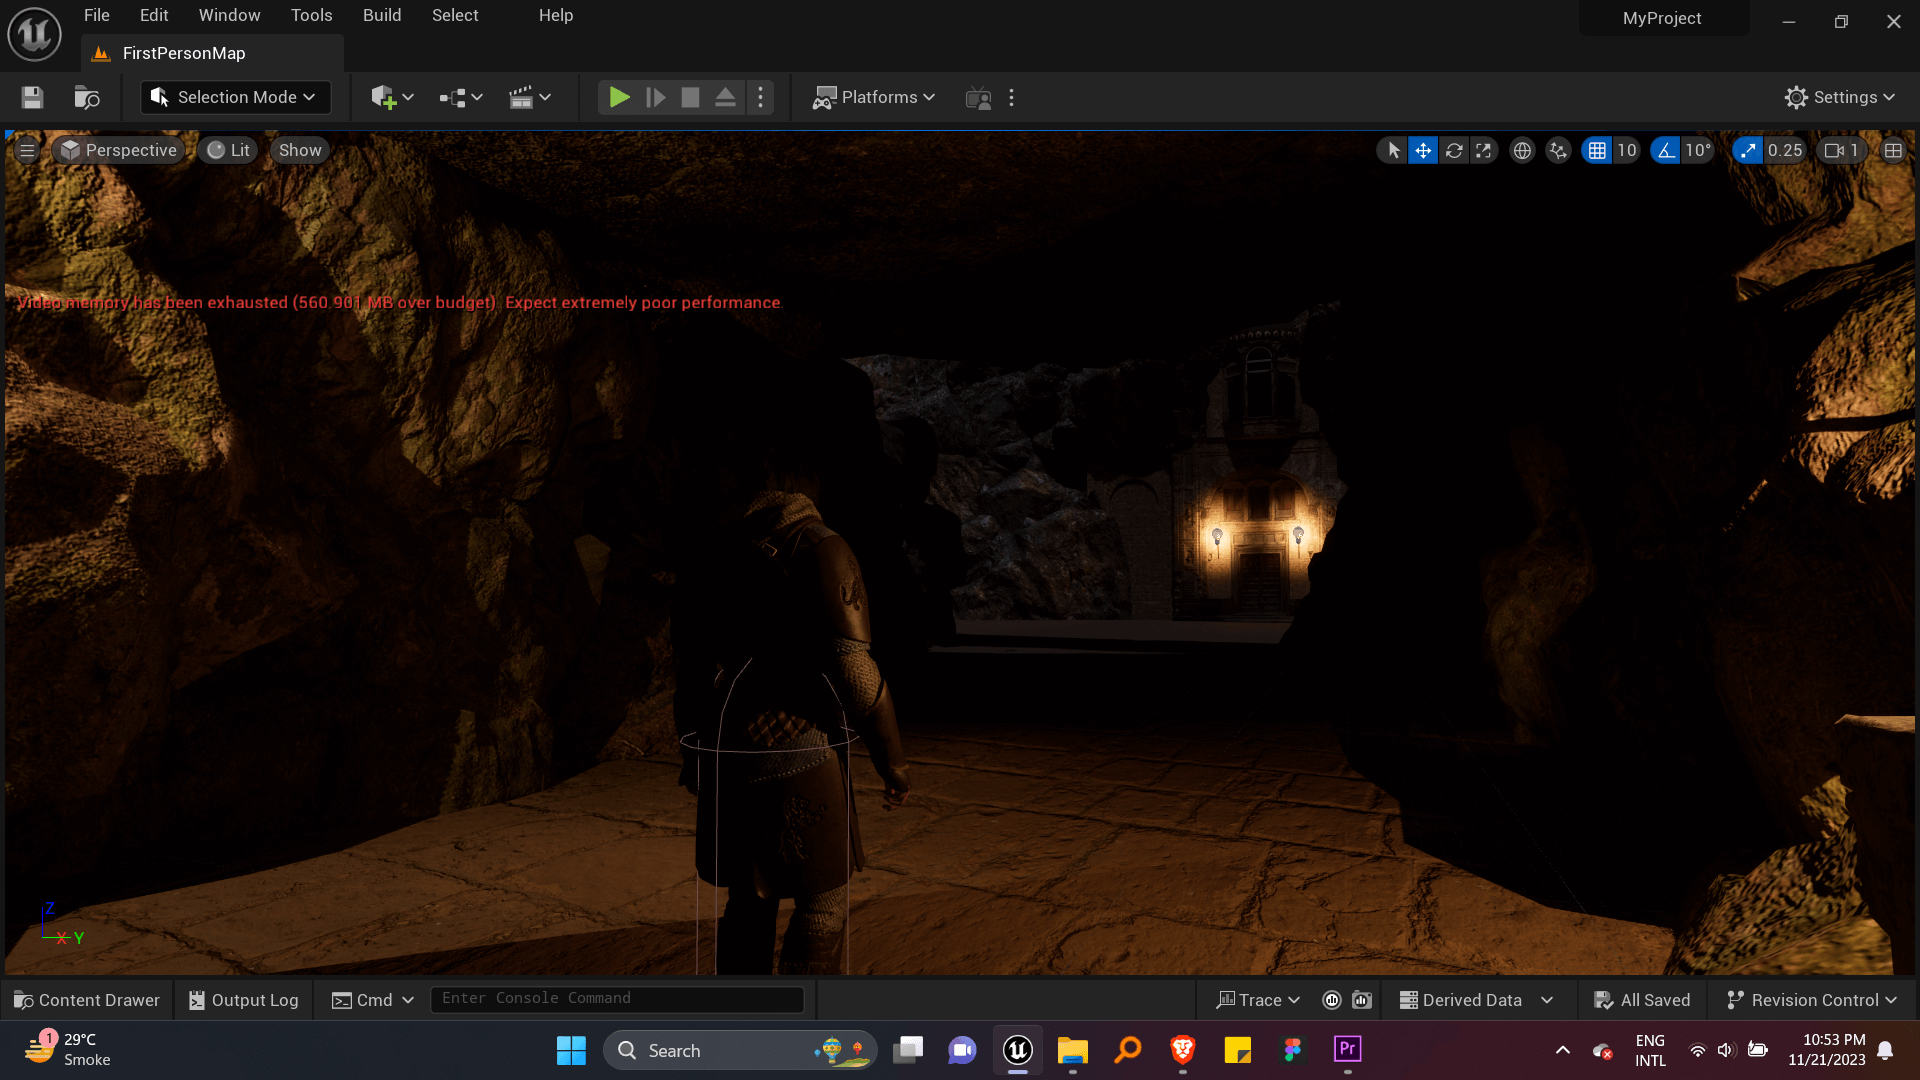The width and height of the screenshot is (1920, 1080).
Task: Activate the Select objects cursor tool
Action: 1393,150
